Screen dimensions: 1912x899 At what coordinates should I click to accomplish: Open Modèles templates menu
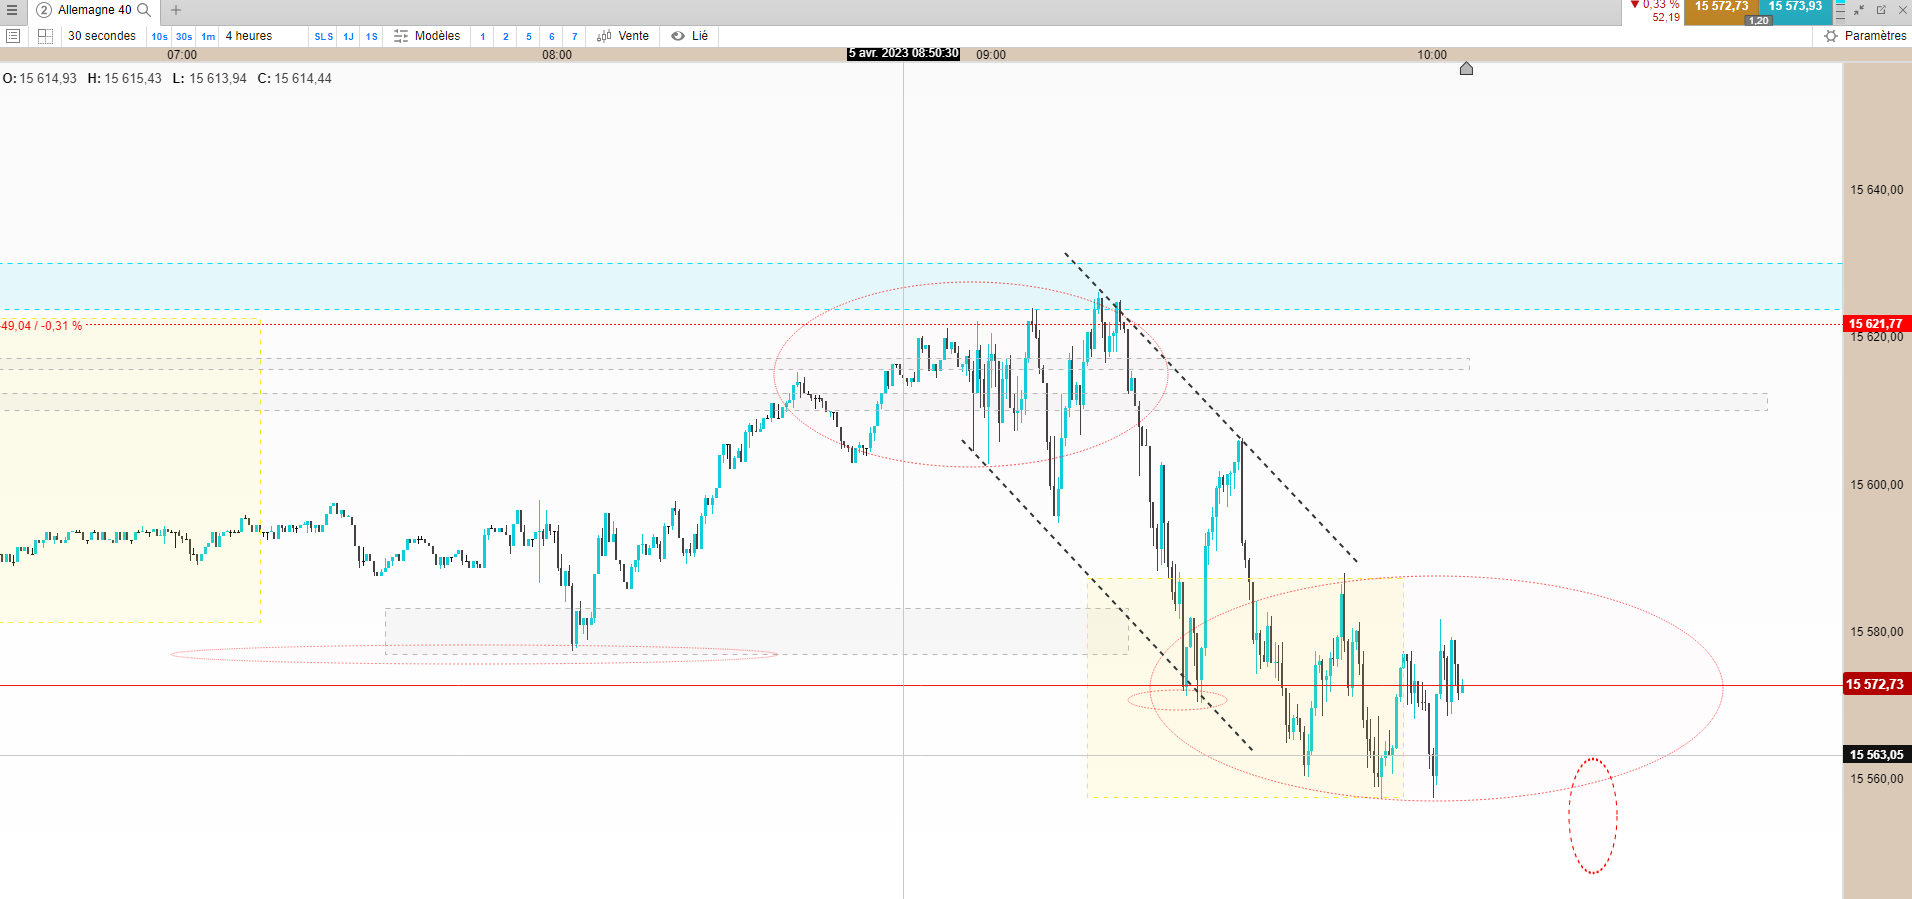pos(427,36)
